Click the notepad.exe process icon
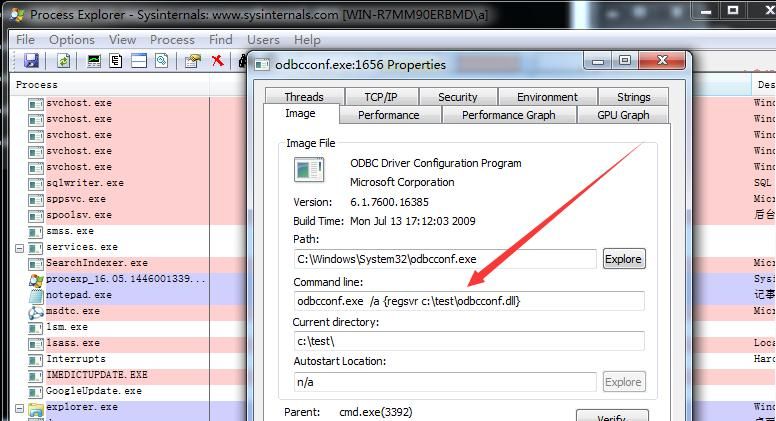The image size is (776, 421). pos(36,296)
